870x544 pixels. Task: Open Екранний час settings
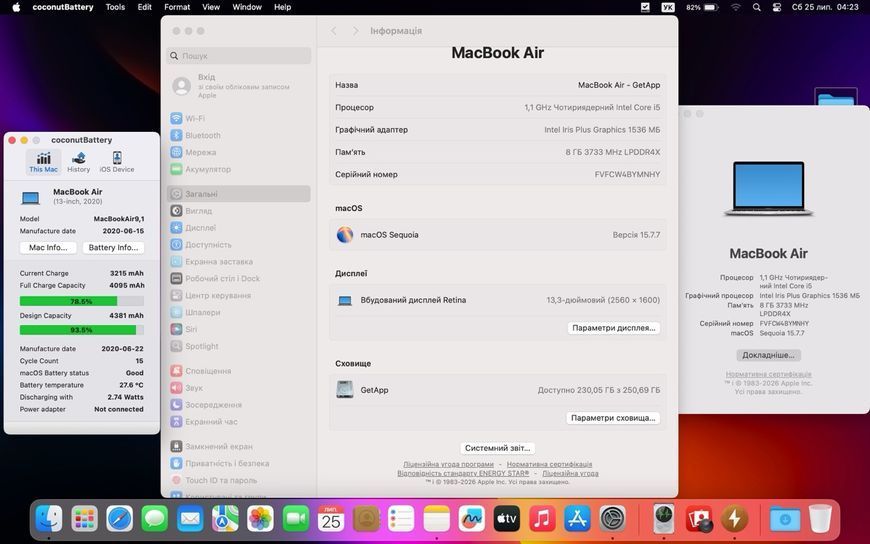click(239, 422)
